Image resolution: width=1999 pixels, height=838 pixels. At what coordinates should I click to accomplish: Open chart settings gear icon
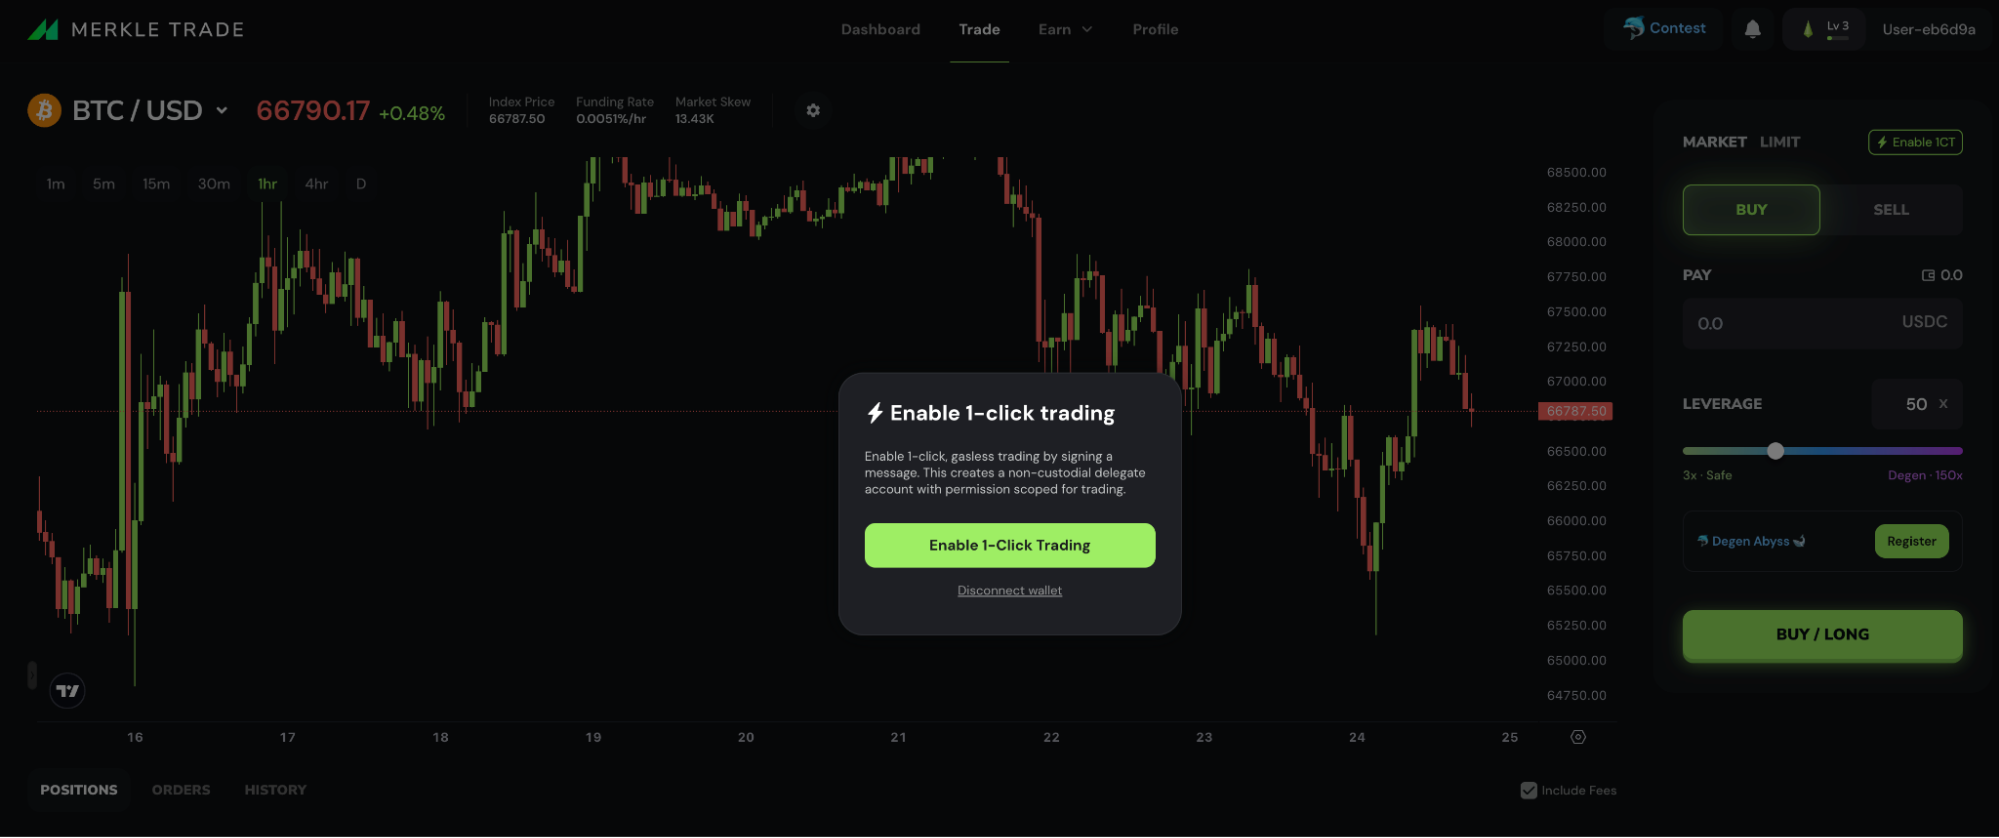pyautogui.click(x=813, y=110)
